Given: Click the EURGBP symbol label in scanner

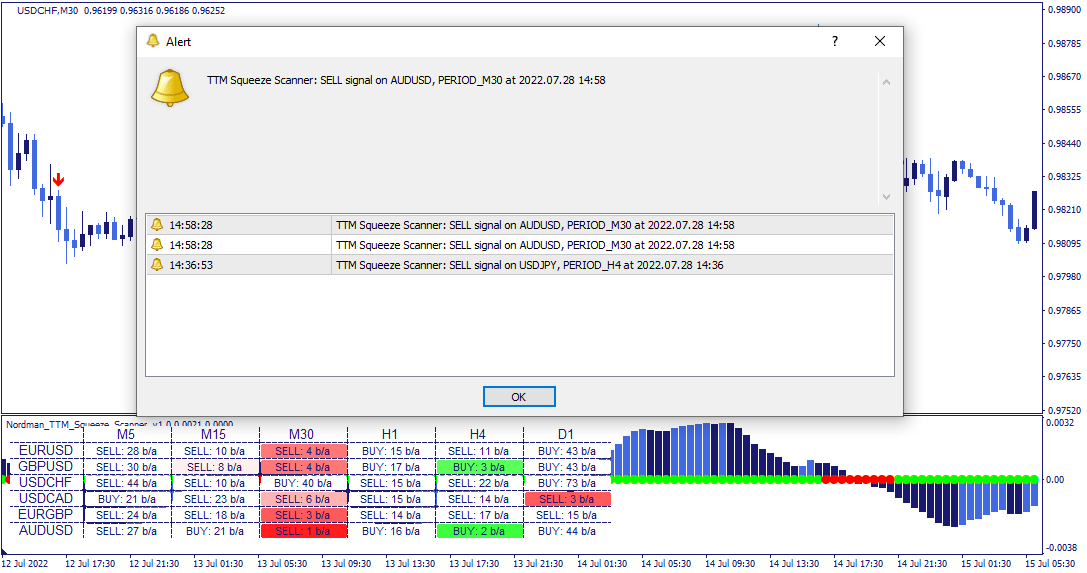Looking at the screenshot, I should (x=45, y=514).
